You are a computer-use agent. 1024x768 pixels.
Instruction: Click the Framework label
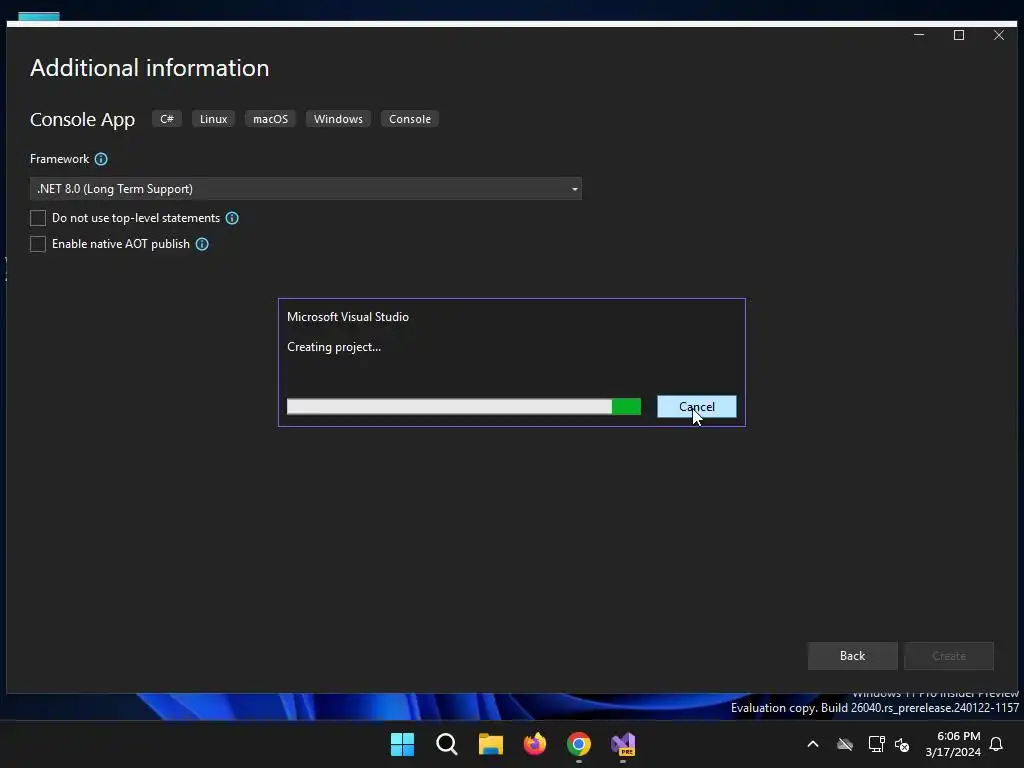[59, 159]
